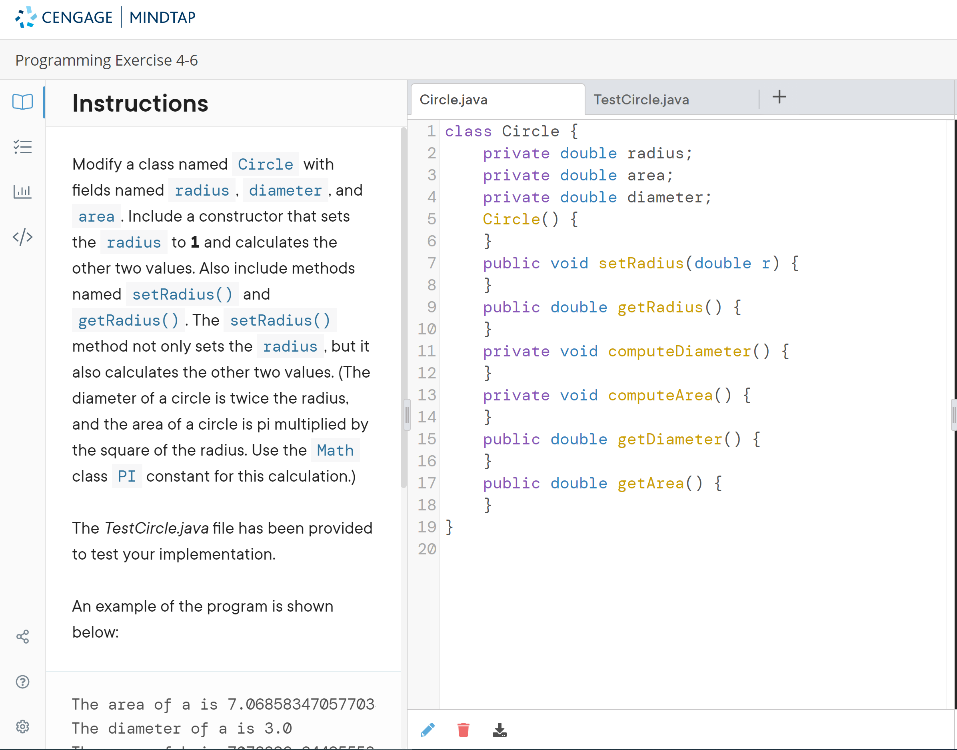The width and height of the screenshot is (957, 750).
Task: Open the settings gear icon
Action: (x=23, y=727)
